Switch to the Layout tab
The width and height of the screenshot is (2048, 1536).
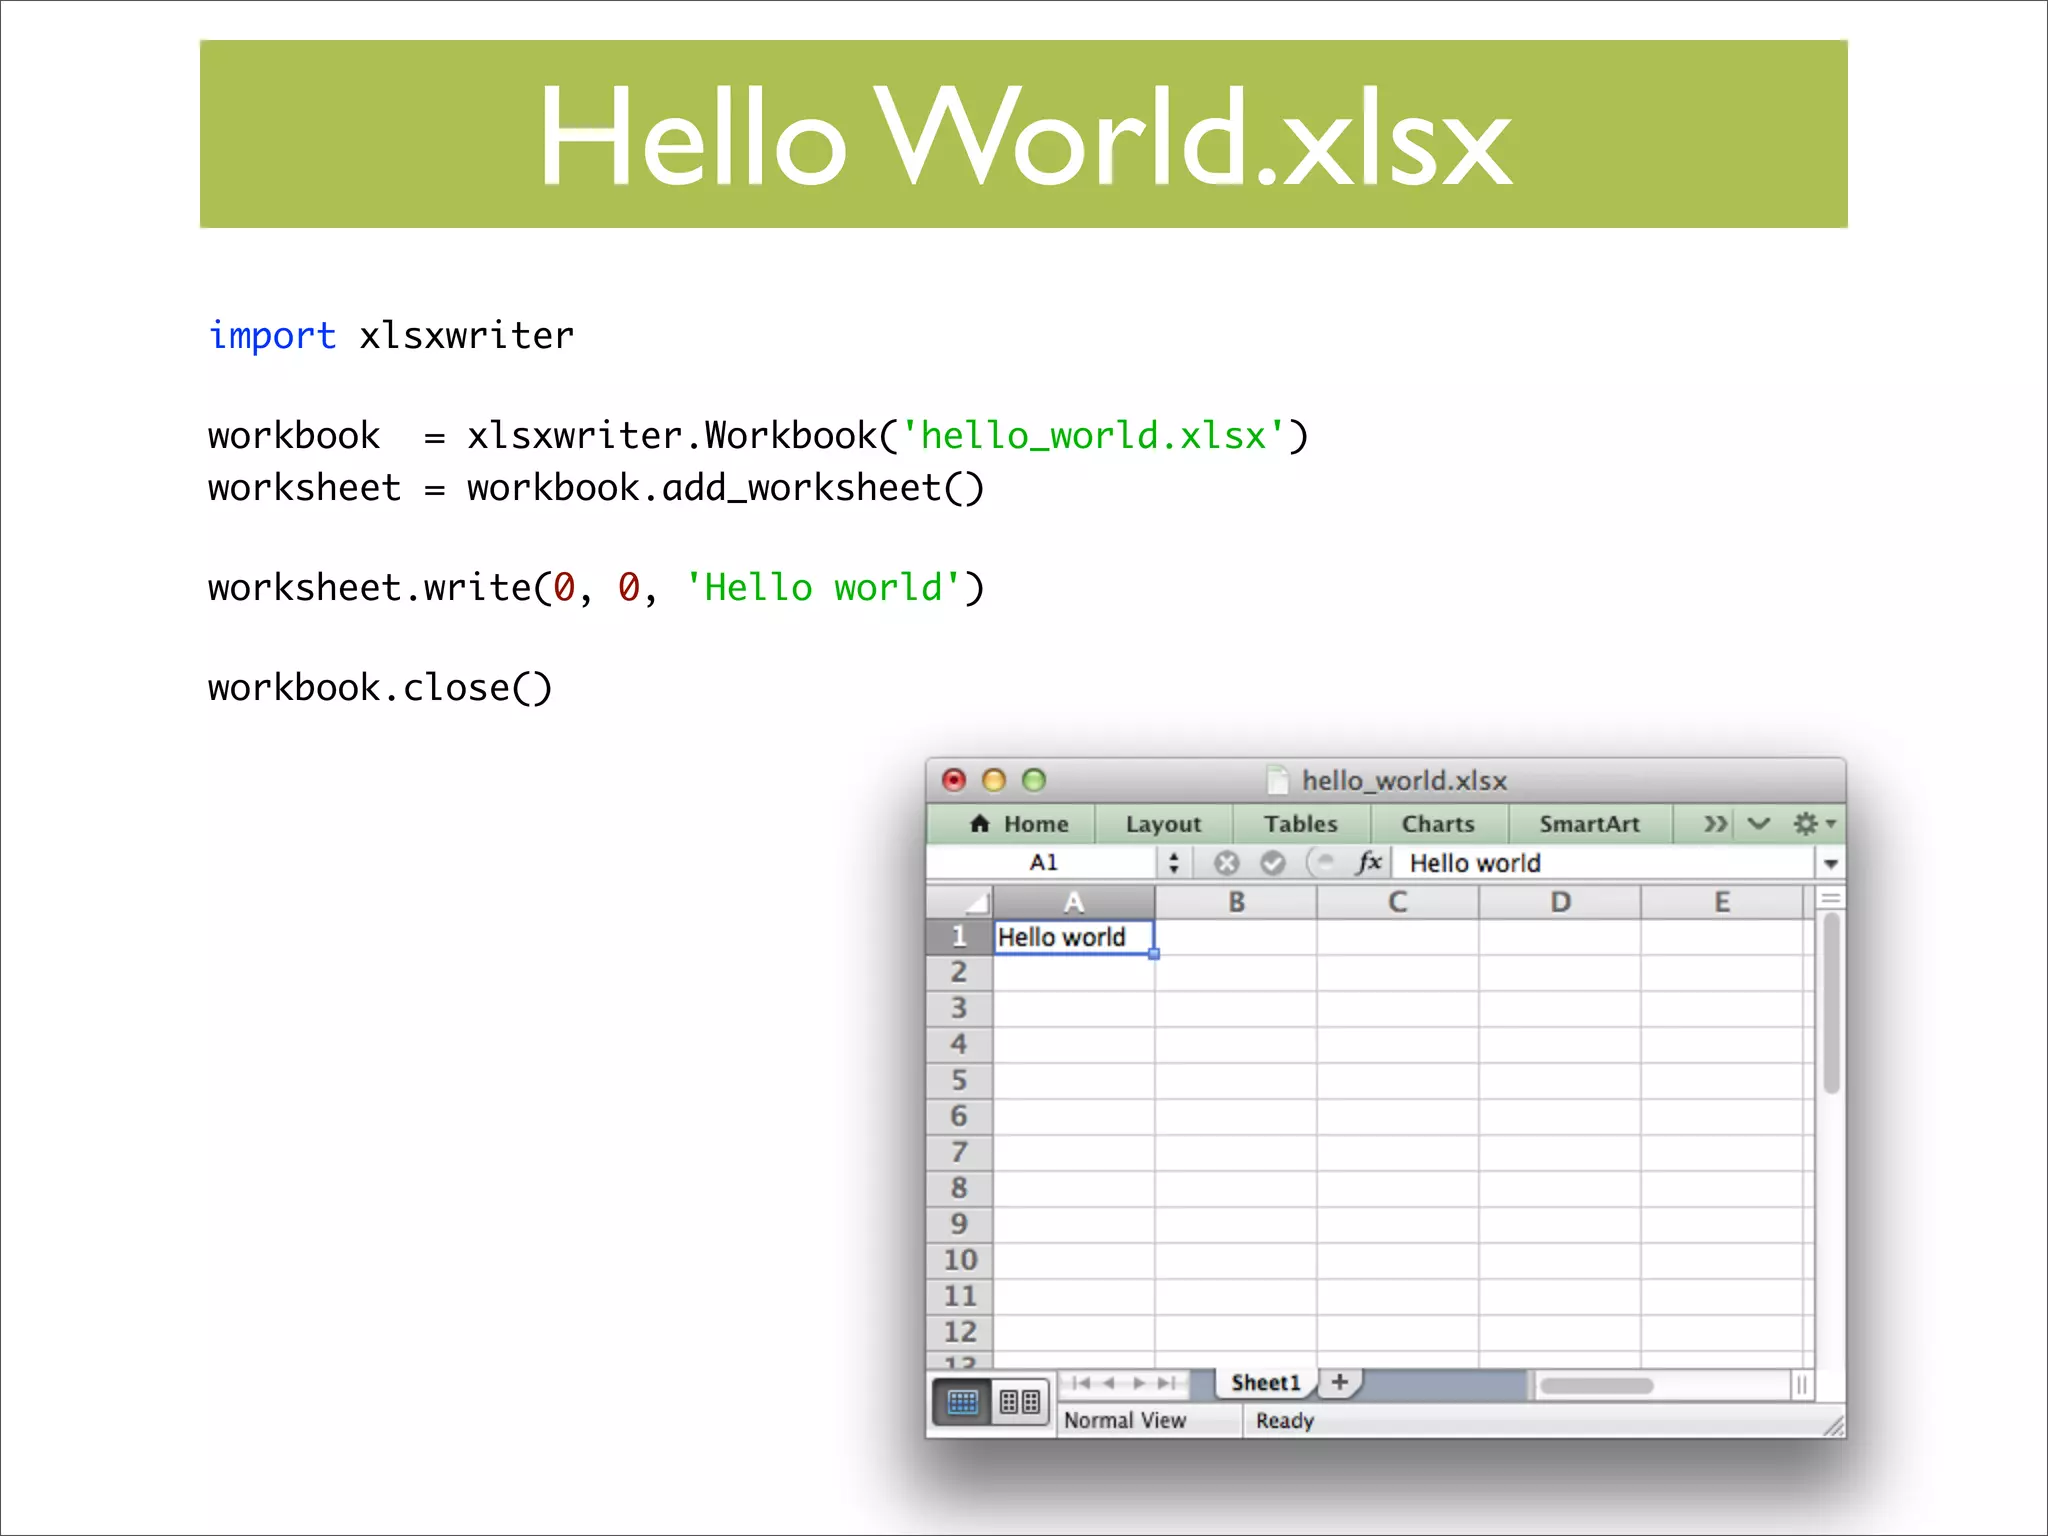1163,824
